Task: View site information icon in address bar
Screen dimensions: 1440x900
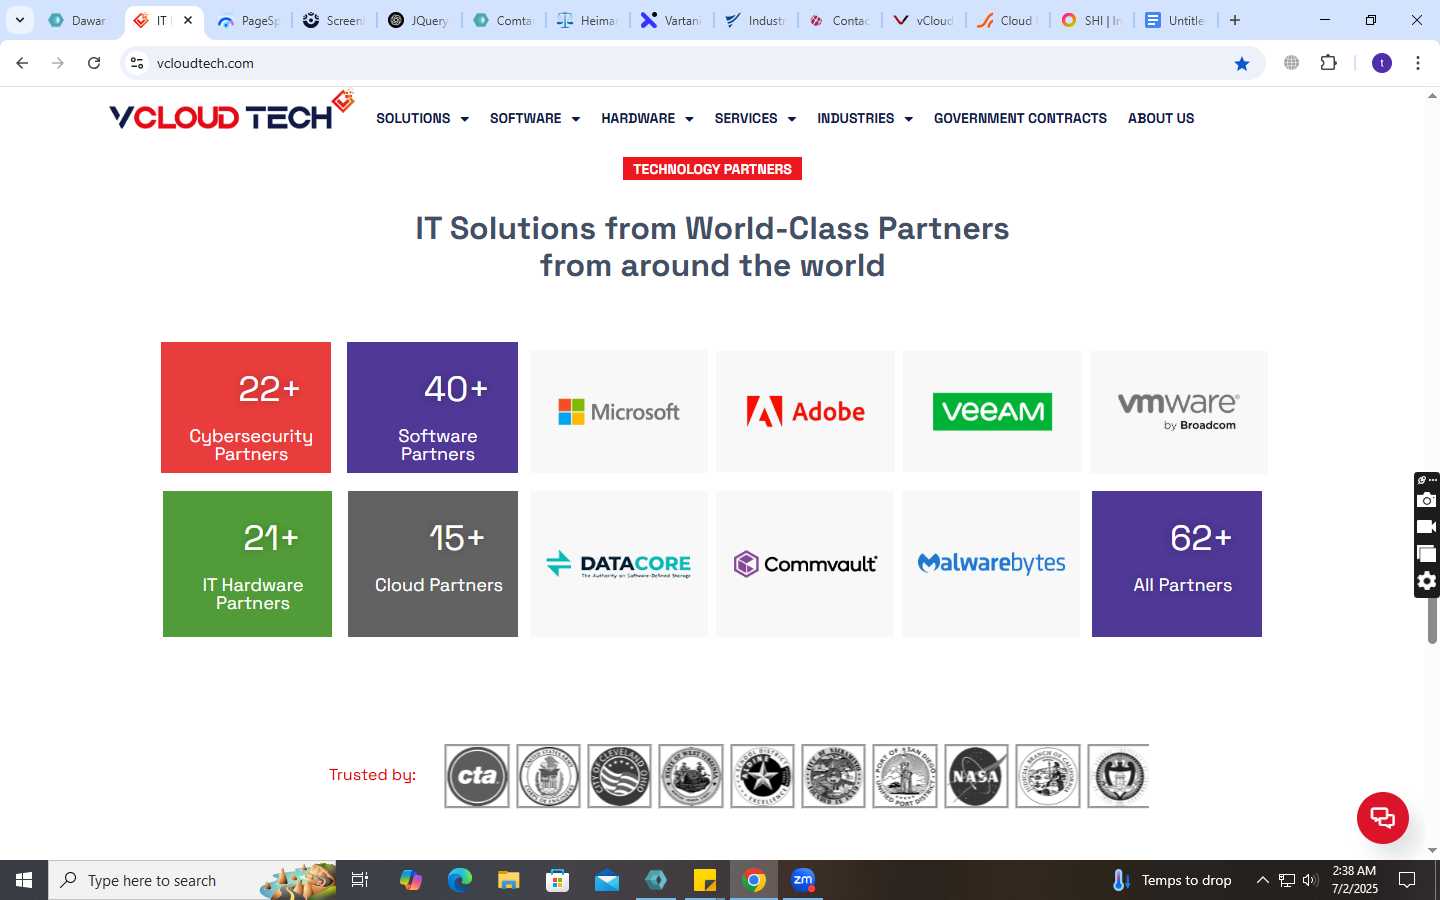Action: click(137, 63)
